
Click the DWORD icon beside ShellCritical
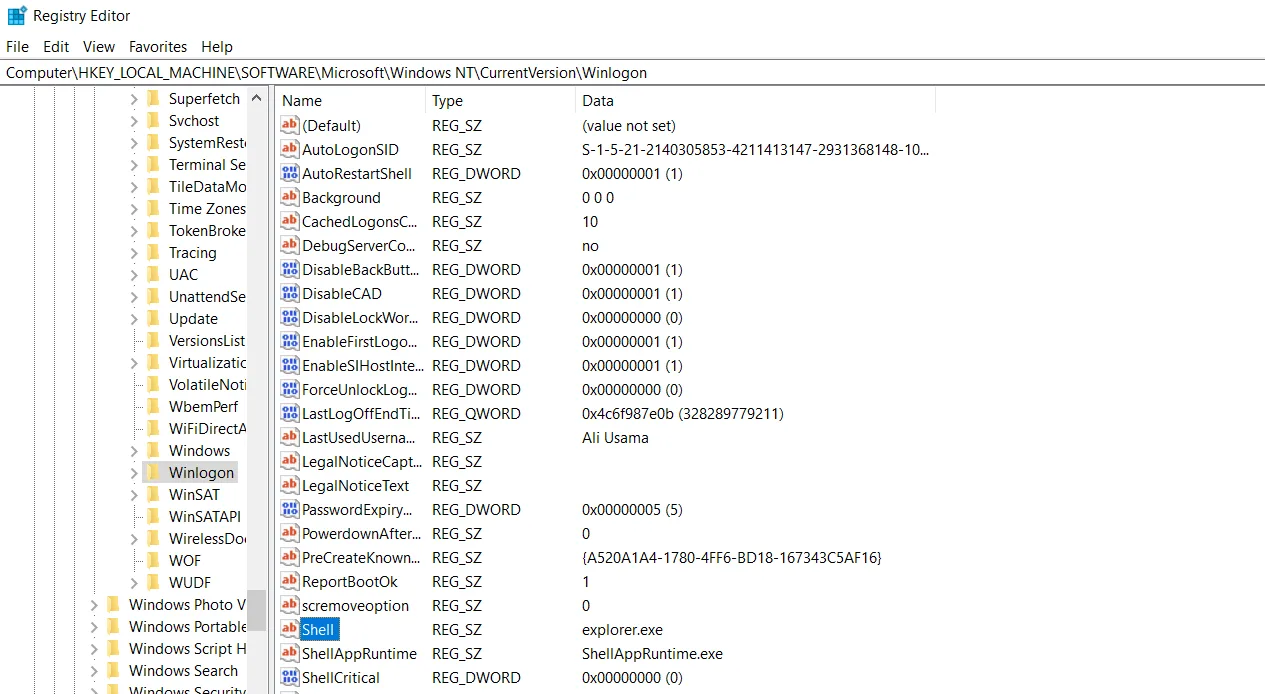point(288,677)
